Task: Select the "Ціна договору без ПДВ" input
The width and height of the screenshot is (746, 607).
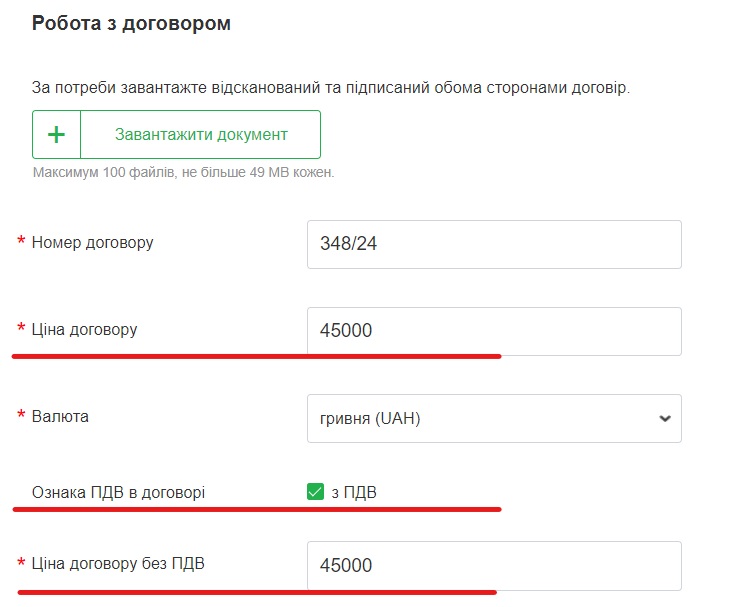Action: click(x=494, y=565)
